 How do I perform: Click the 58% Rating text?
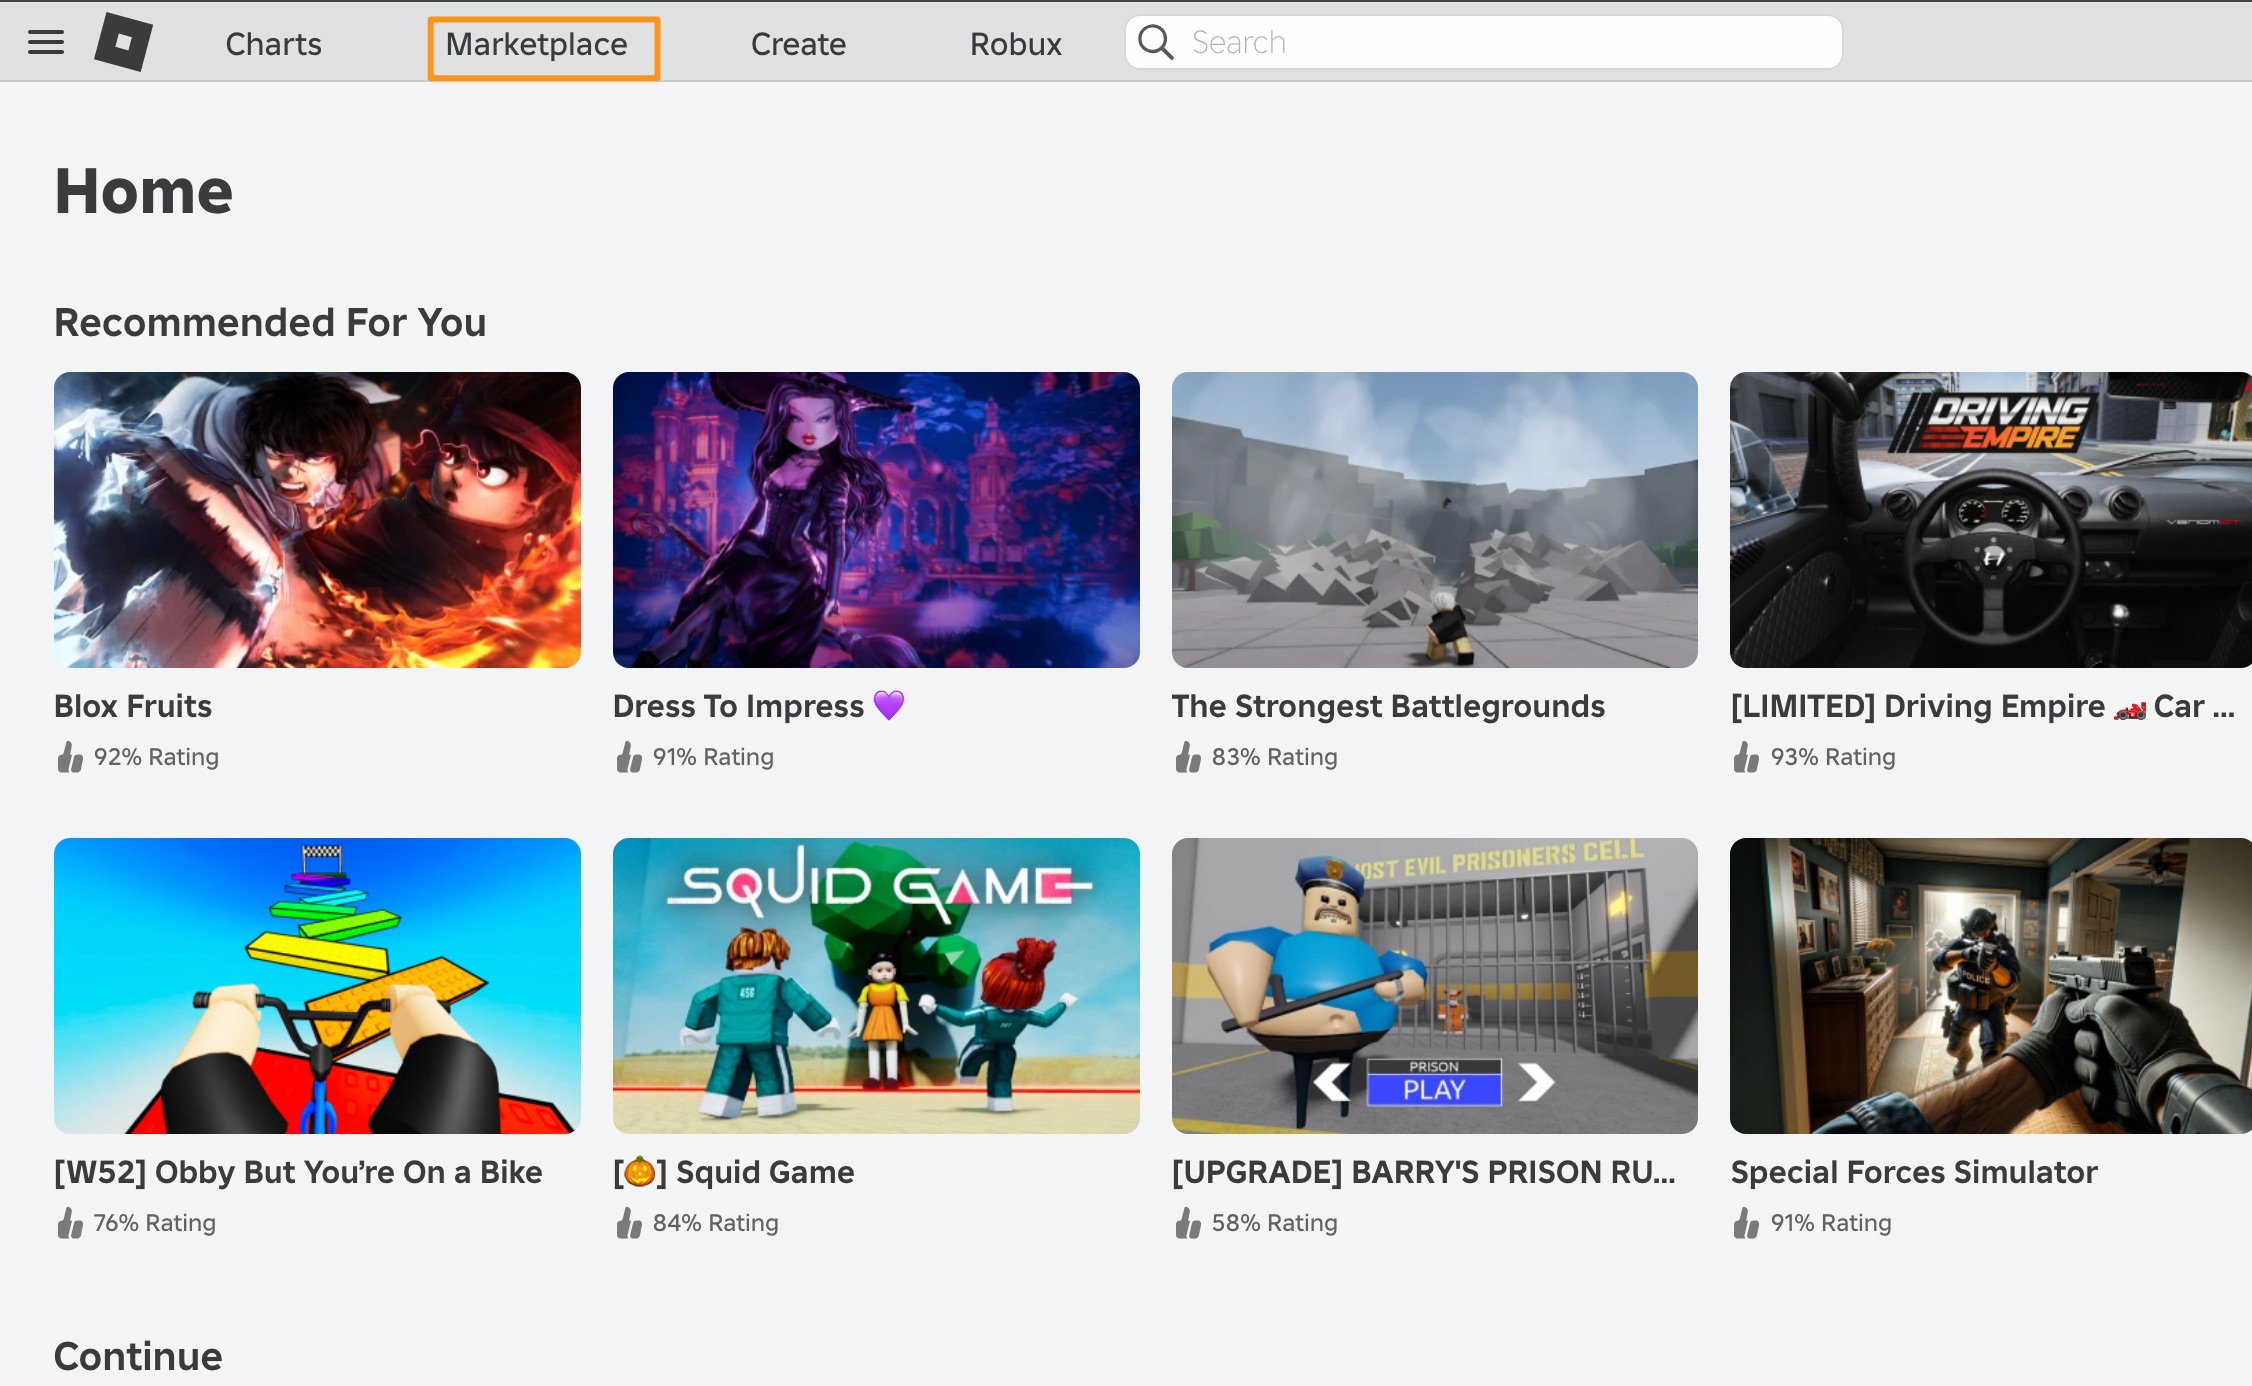[x=1274, y=1223]
